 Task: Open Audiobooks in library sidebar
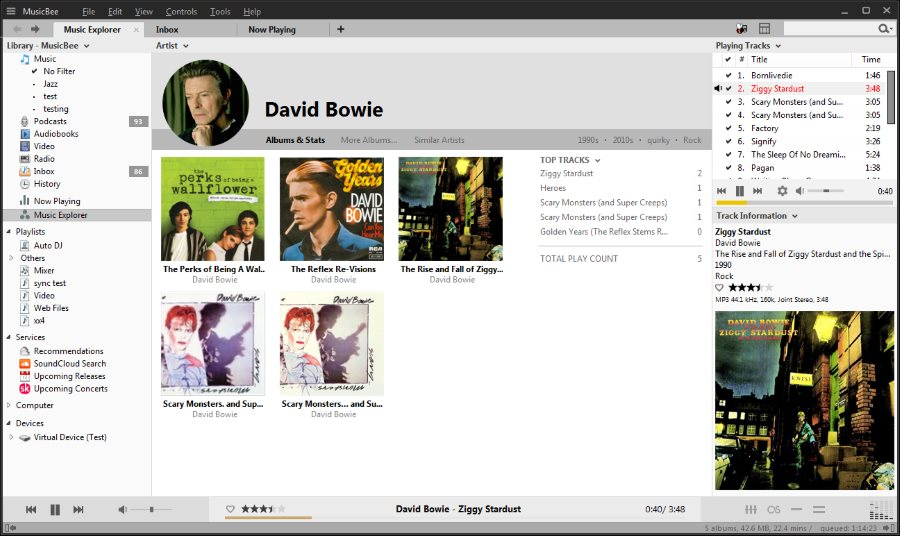tap(56, 134)
